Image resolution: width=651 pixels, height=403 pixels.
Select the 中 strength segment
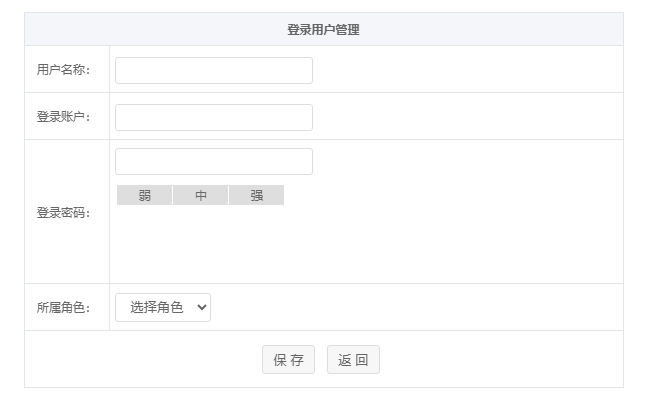(200, 195)
